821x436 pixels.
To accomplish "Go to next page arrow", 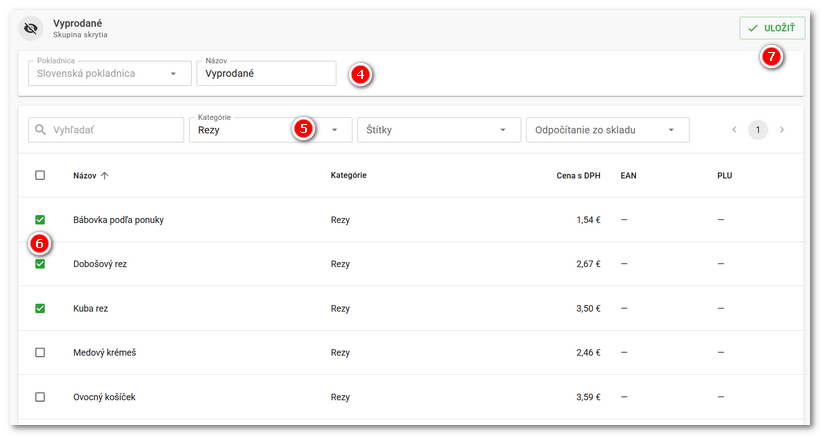I will [x=782, y=130].
